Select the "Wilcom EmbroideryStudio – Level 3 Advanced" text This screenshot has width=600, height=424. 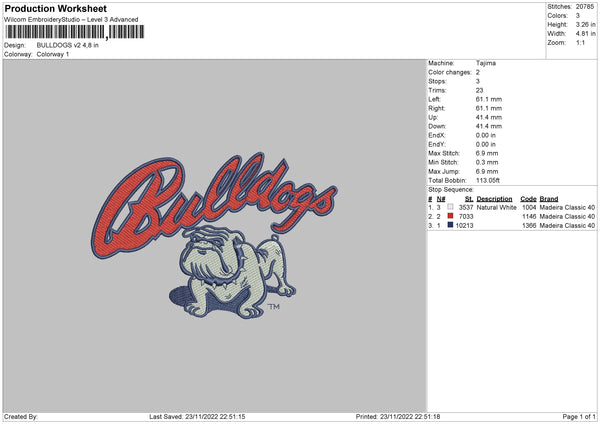pyautogui.click(x=71, y=20)
